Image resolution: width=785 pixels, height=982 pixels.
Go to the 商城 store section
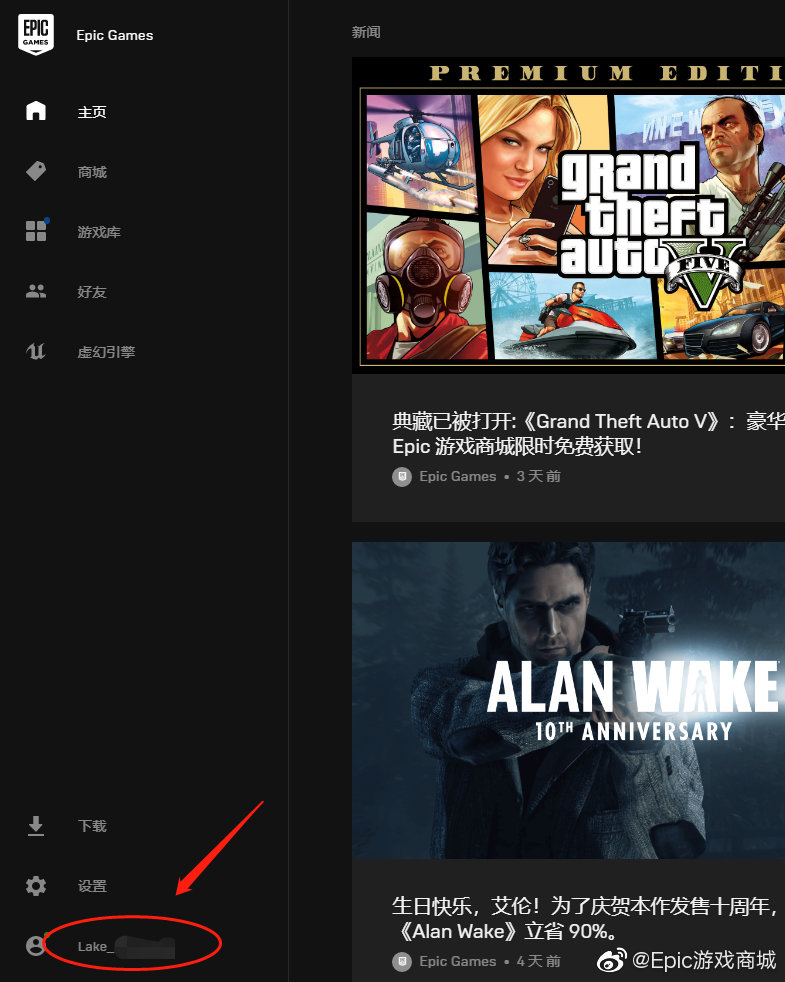tap(92, 172)
